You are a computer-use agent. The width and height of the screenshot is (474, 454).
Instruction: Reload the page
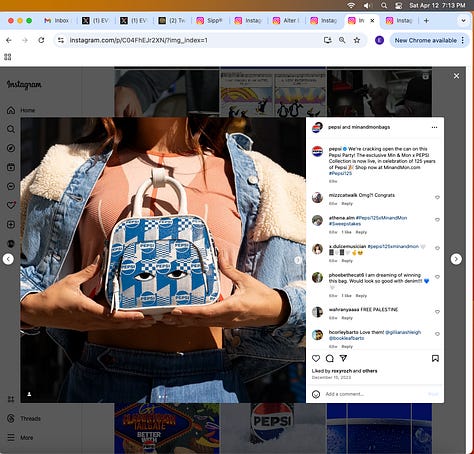pos(41,40)
